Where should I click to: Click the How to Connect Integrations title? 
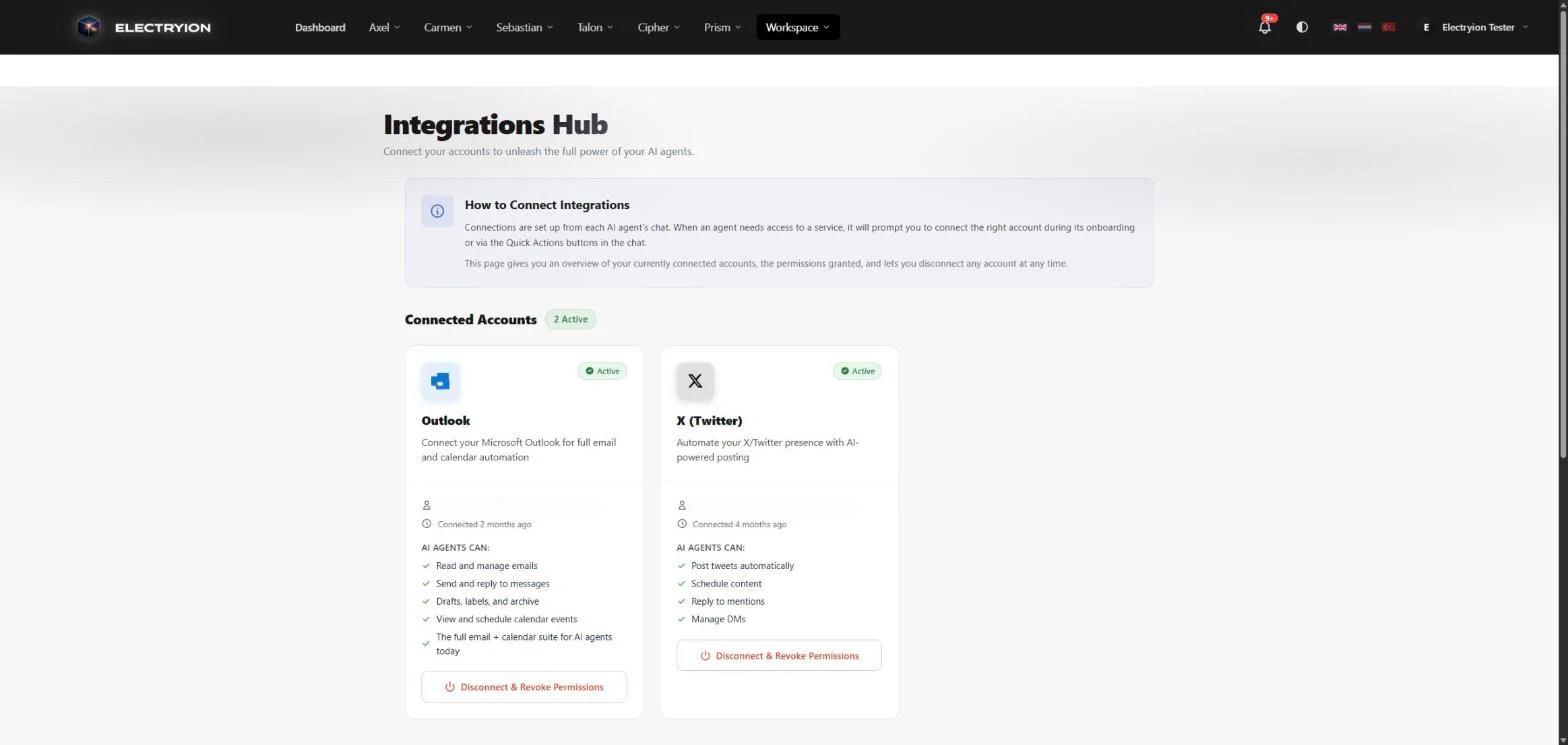point(547,205)
